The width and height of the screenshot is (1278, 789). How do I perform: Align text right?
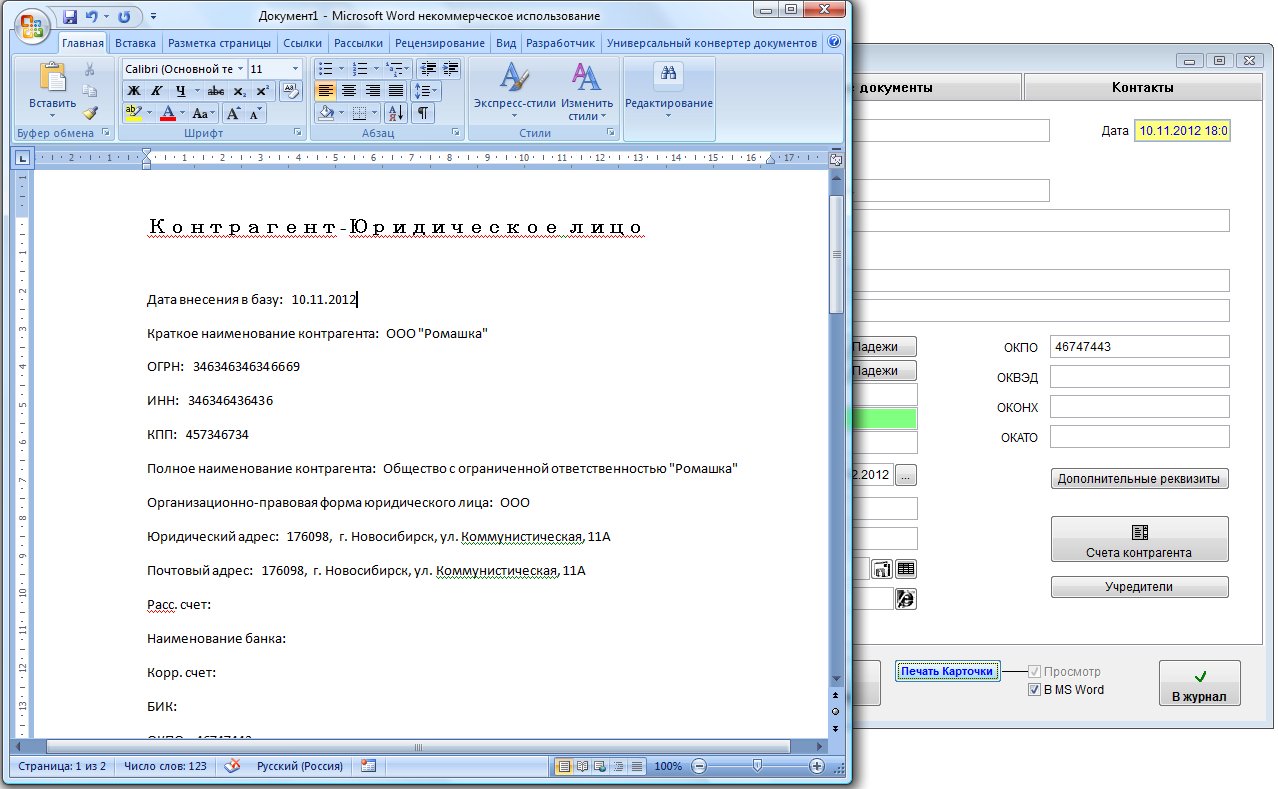click(x=371, y=91)
